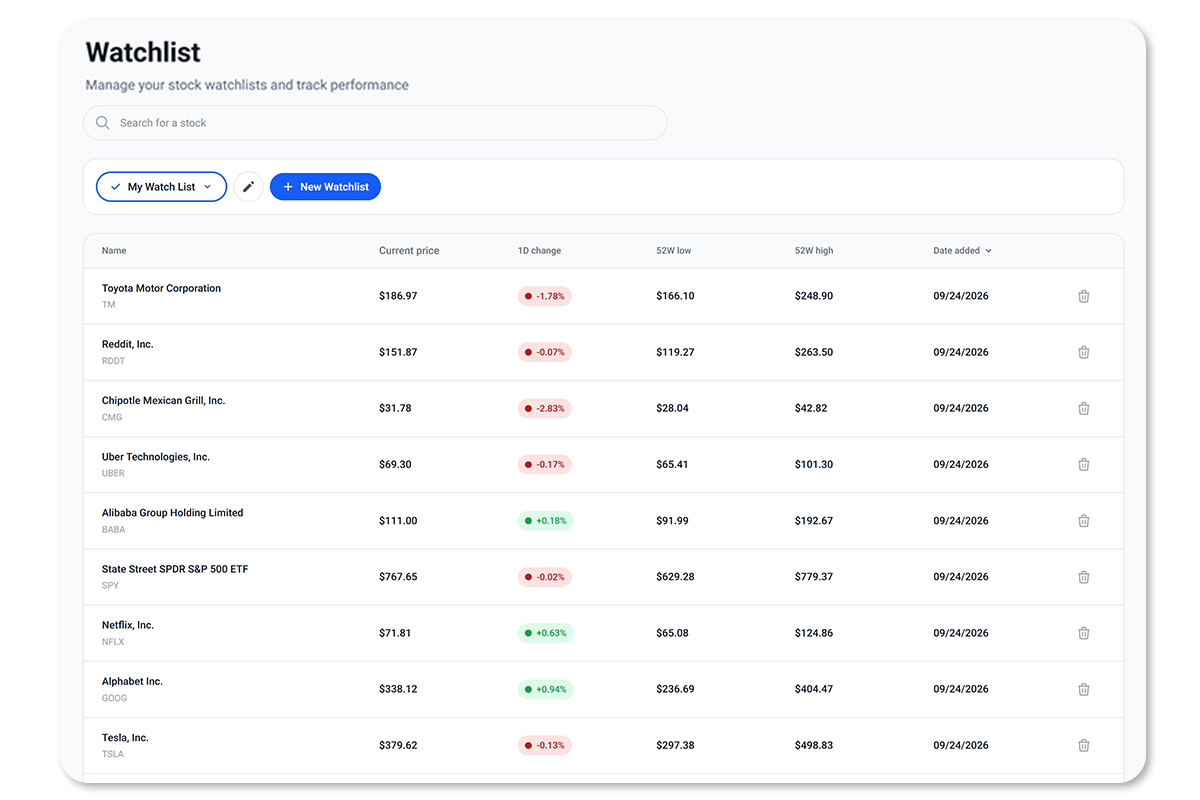
Task: Click the RDDT ticker symbol
Action: [113, 361]
